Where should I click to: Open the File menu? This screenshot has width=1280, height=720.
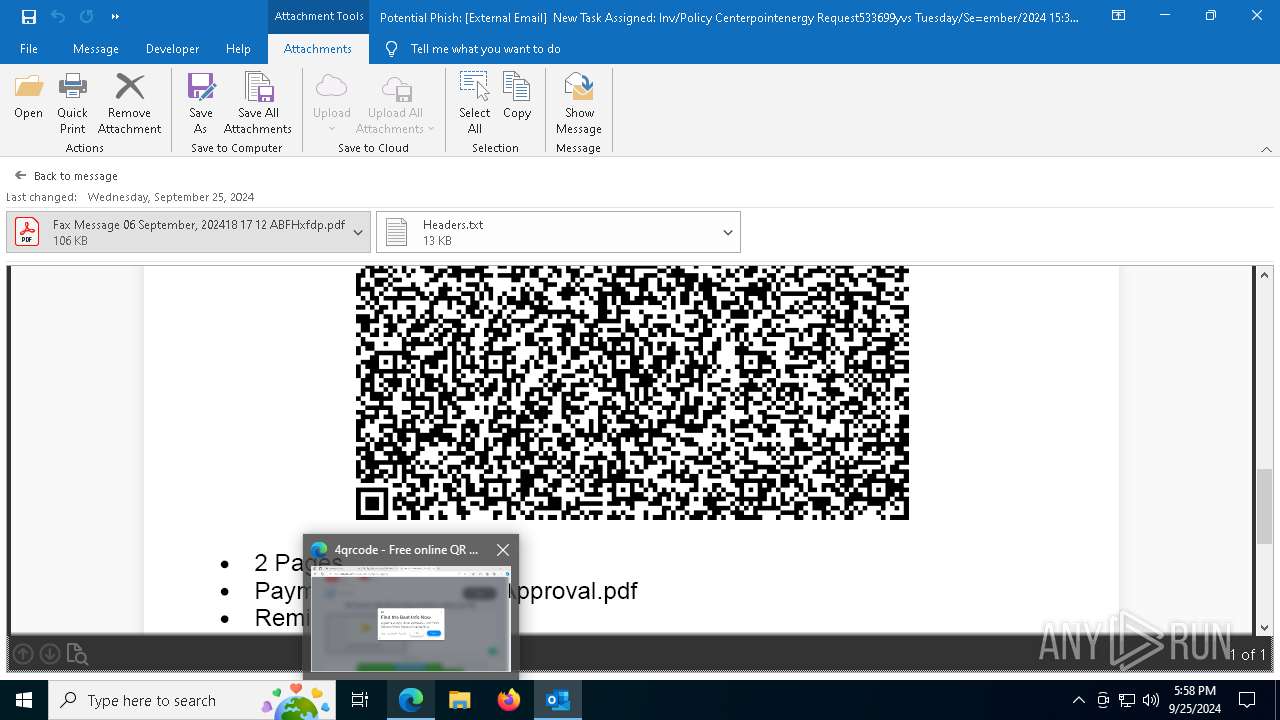29,49
